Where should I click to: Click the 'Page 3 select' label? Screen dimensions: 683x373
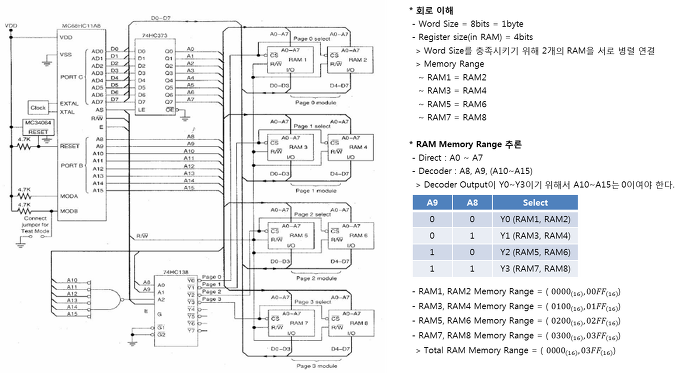coord(312,302)
